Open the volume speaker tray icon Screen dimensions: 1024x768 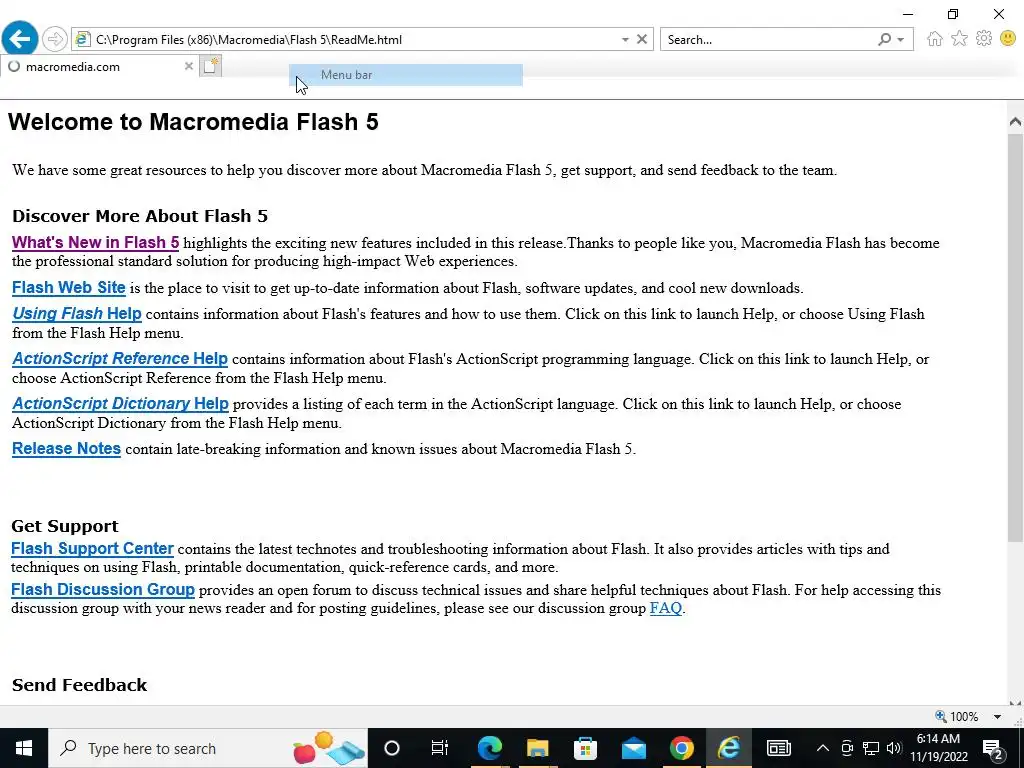(x=893, y=748)
